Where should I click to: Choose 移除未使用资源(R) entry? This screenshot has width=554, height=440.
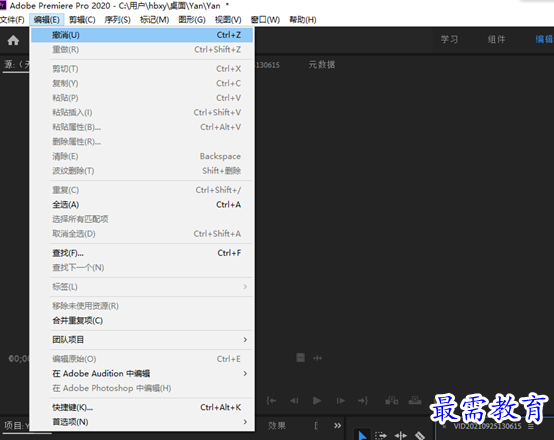[142, 306]
